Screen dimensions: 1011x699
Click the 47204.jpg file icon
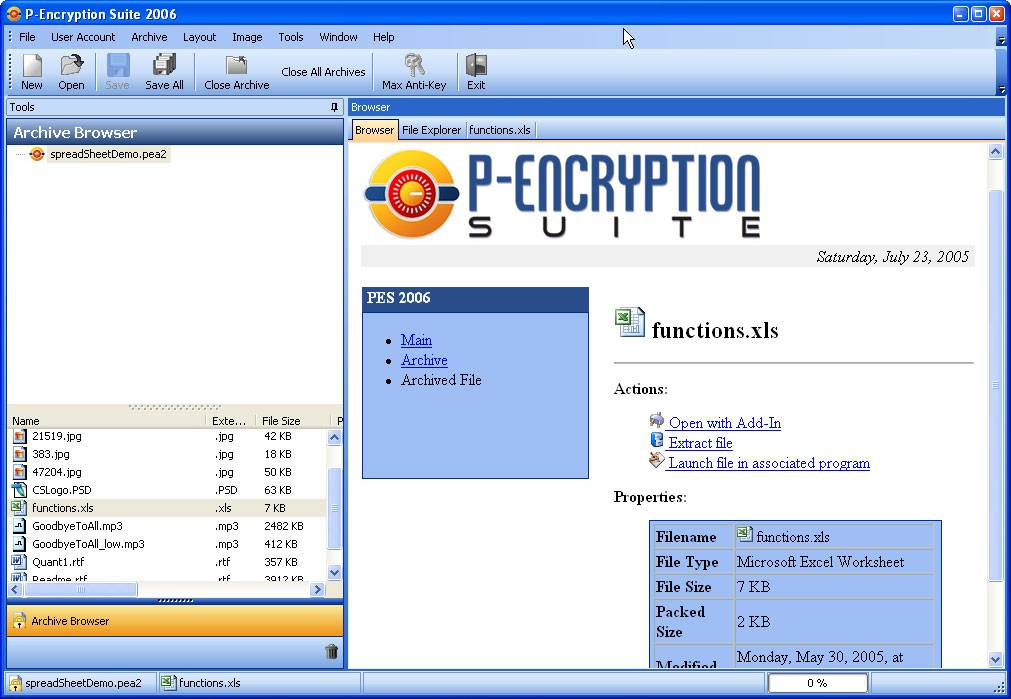[x=19, y=472]
